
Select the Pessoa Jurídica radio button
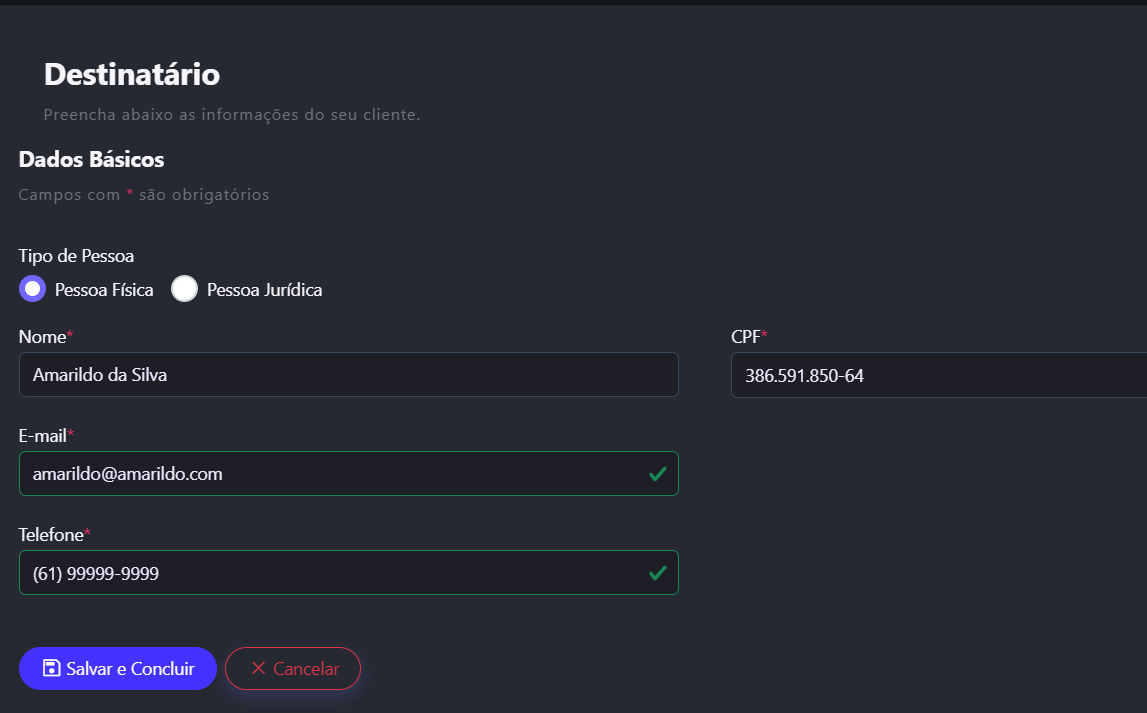point(185,289)
